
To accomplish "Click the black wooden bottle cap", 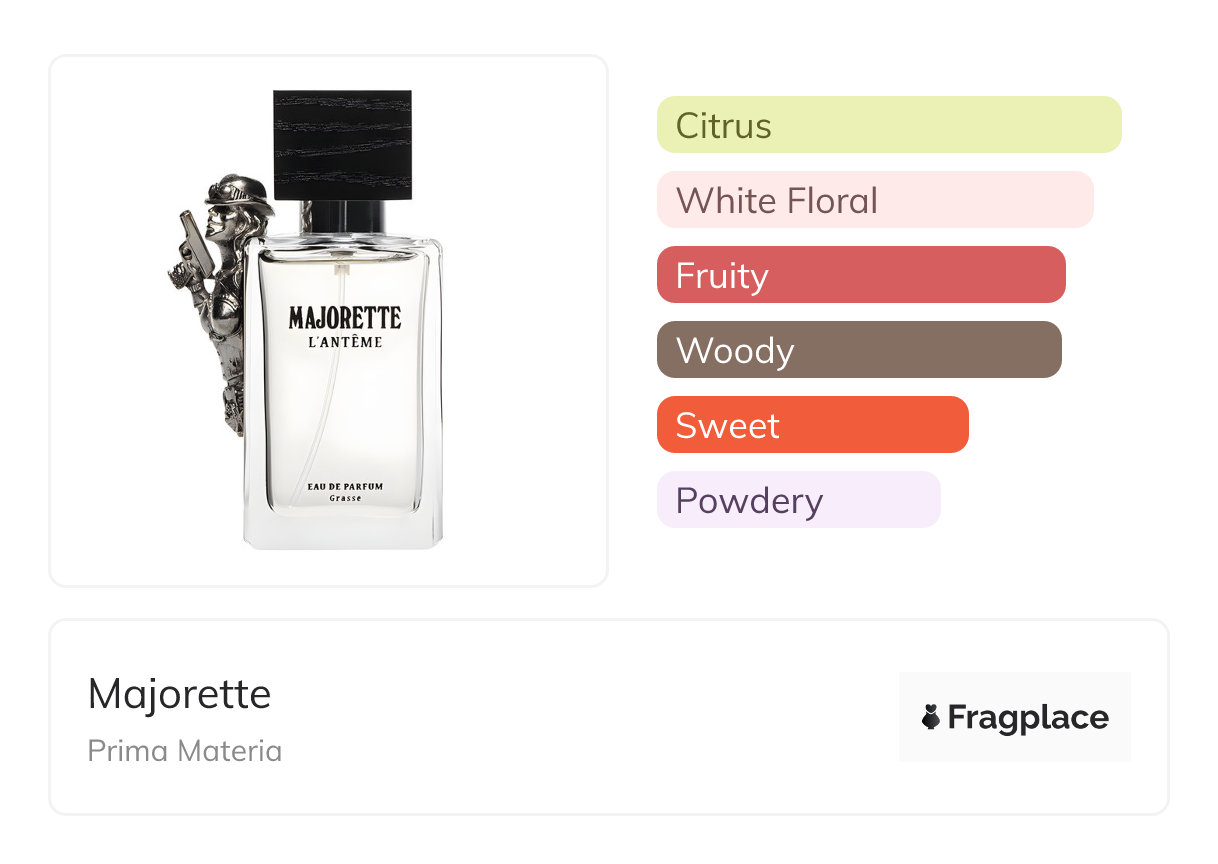I will 341,144.
